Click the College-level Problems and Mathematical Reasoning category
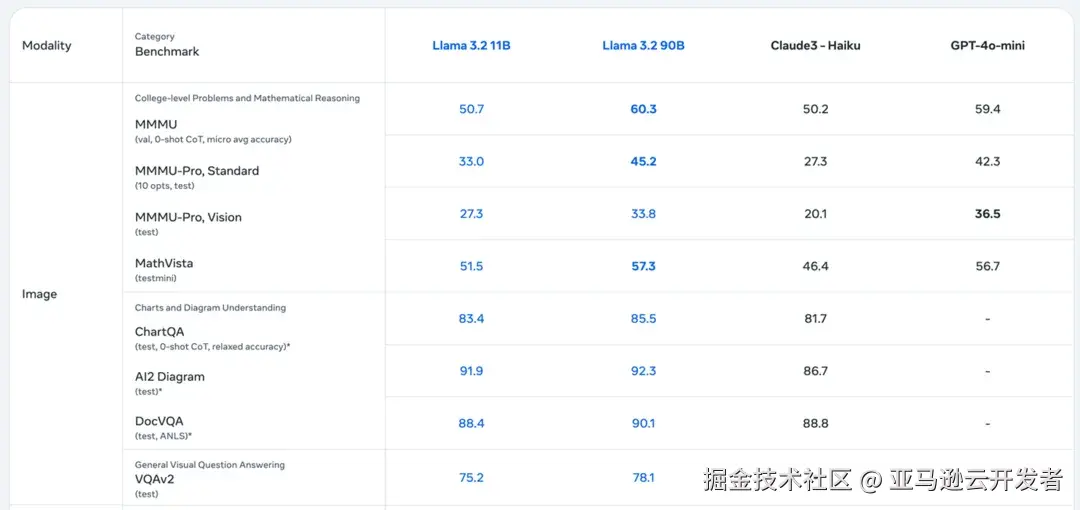The width and height of the screenshot is (1080, 510). pyautogui.click(x=247, y=99)
